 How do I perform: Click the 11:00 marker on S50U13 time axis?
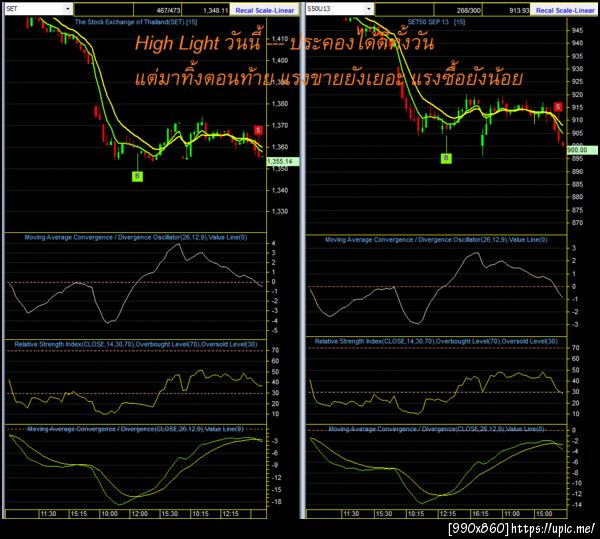pos(512,514)
